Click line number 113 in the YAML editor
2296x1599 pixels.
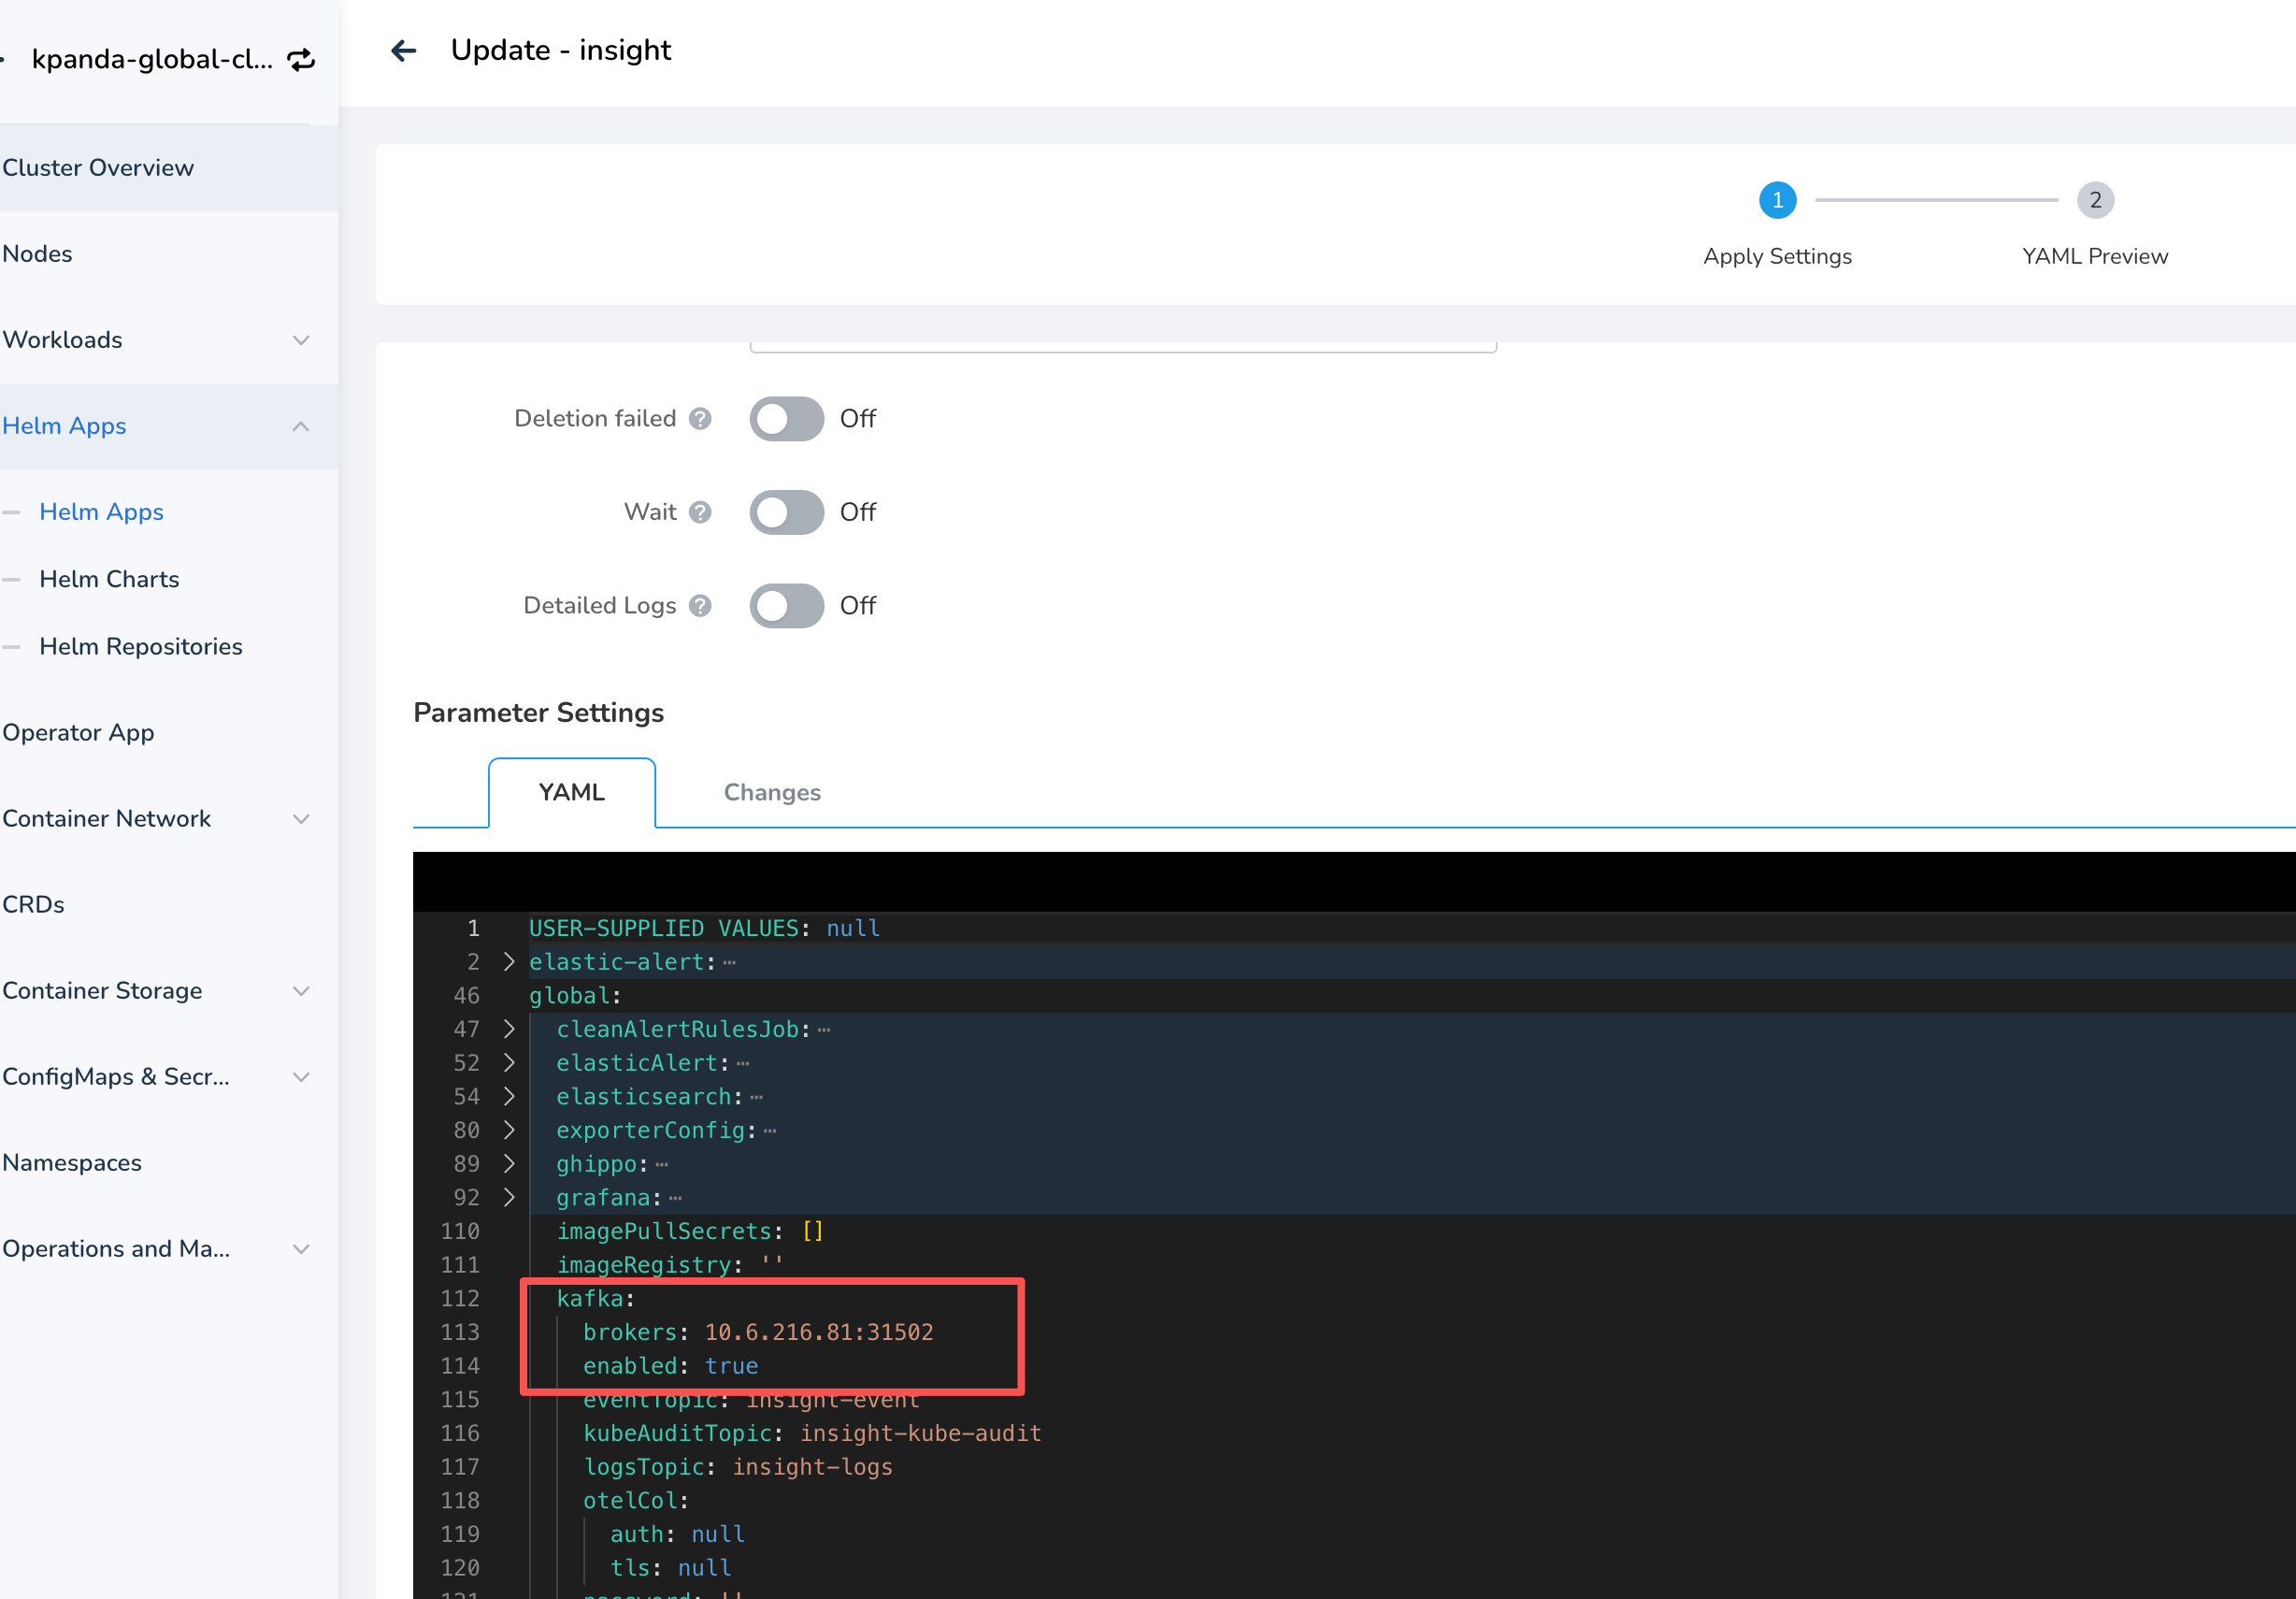(461, 1332)
